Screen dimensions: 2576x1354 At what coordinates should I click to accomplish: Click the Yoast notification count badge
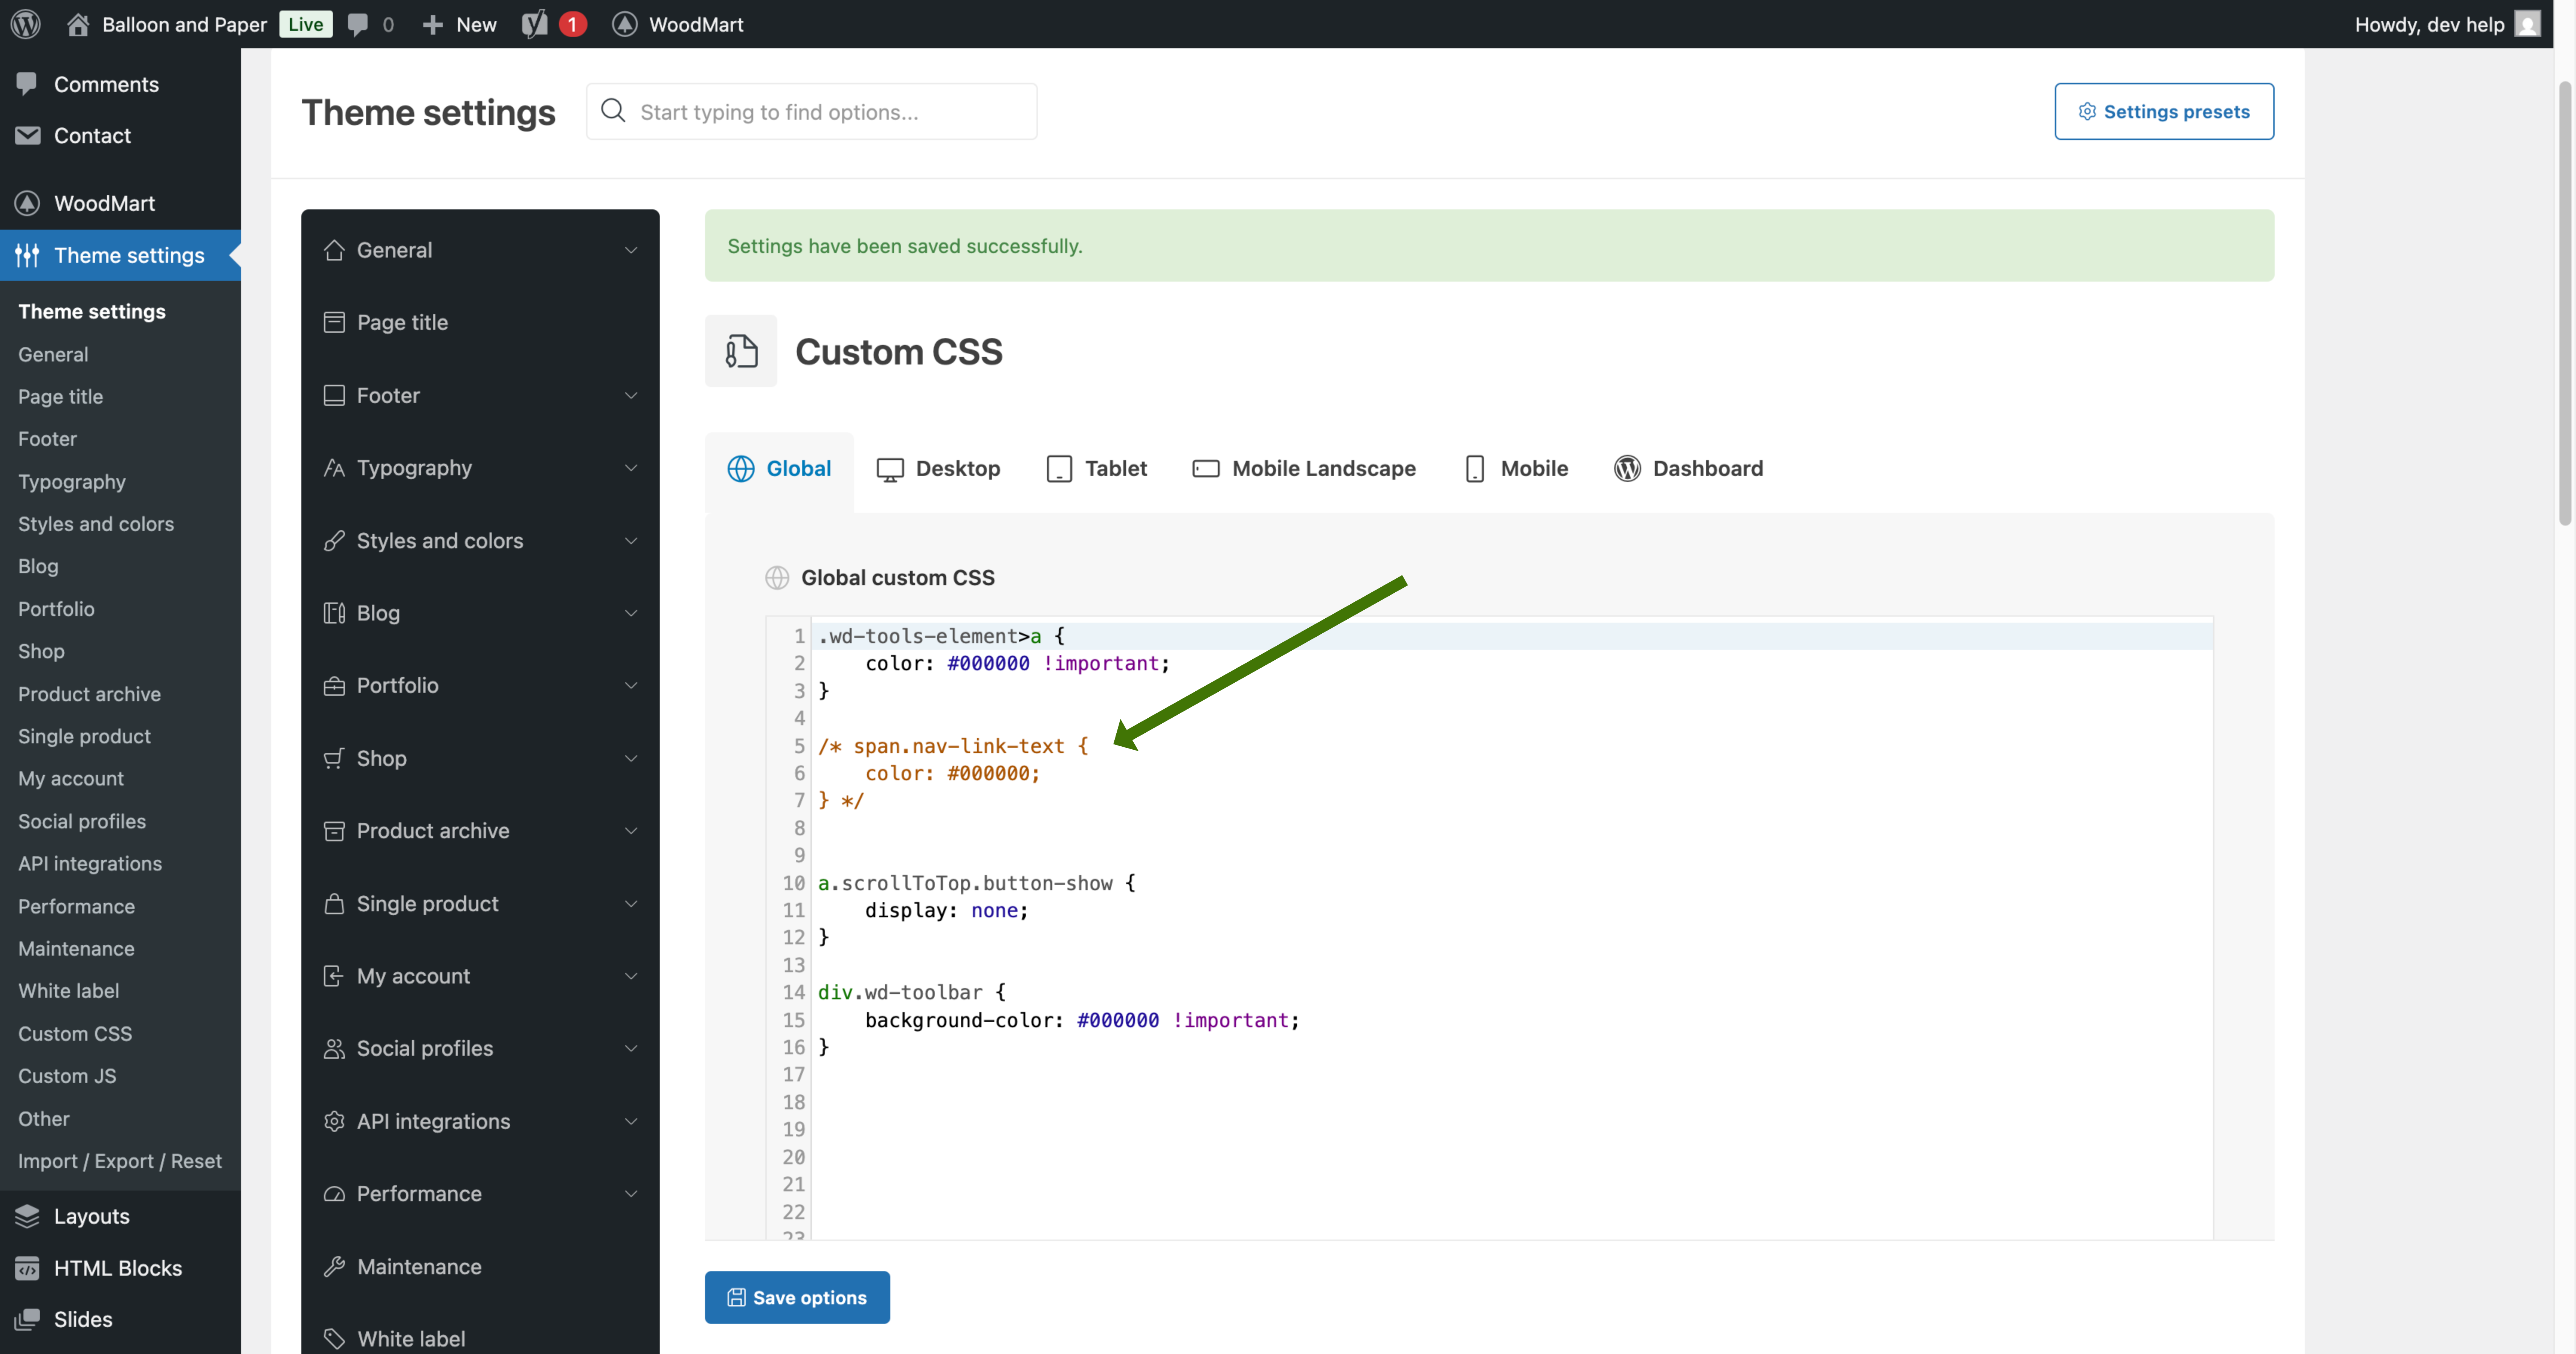tap(572, 24)
